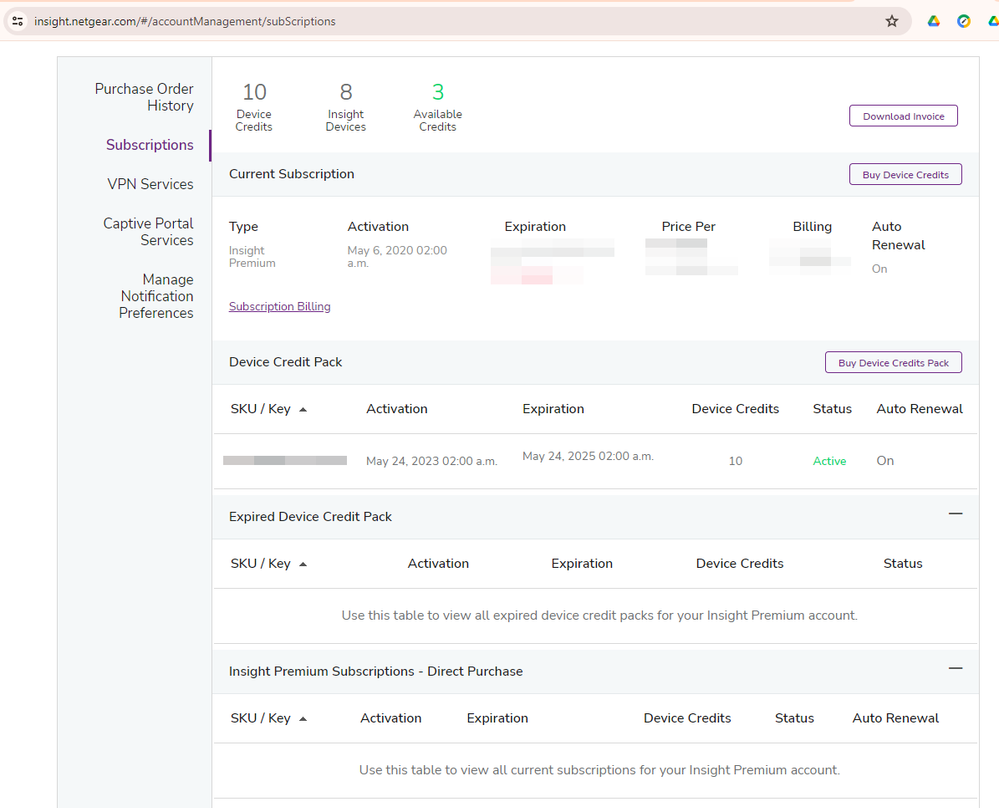Sort Device Credit Pack by SKU / Key arrow
Screen dimensions: 999x808
303,410
